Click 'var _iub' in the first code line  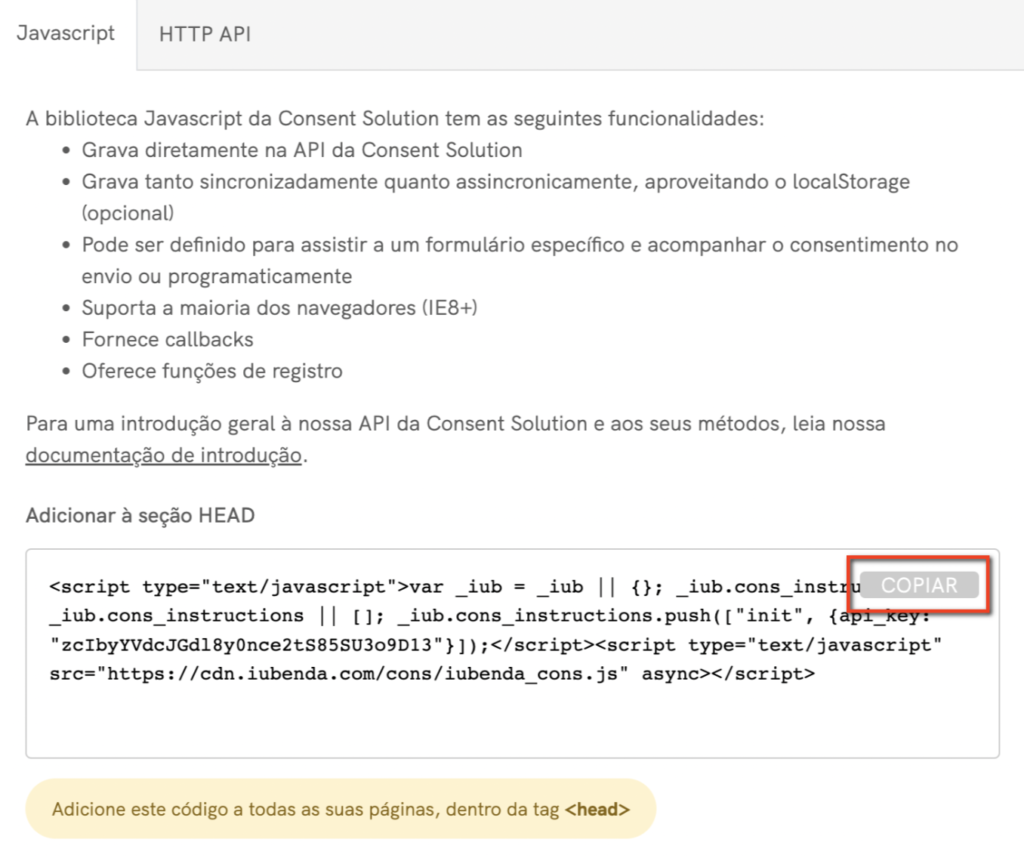(x=441, y=586)
